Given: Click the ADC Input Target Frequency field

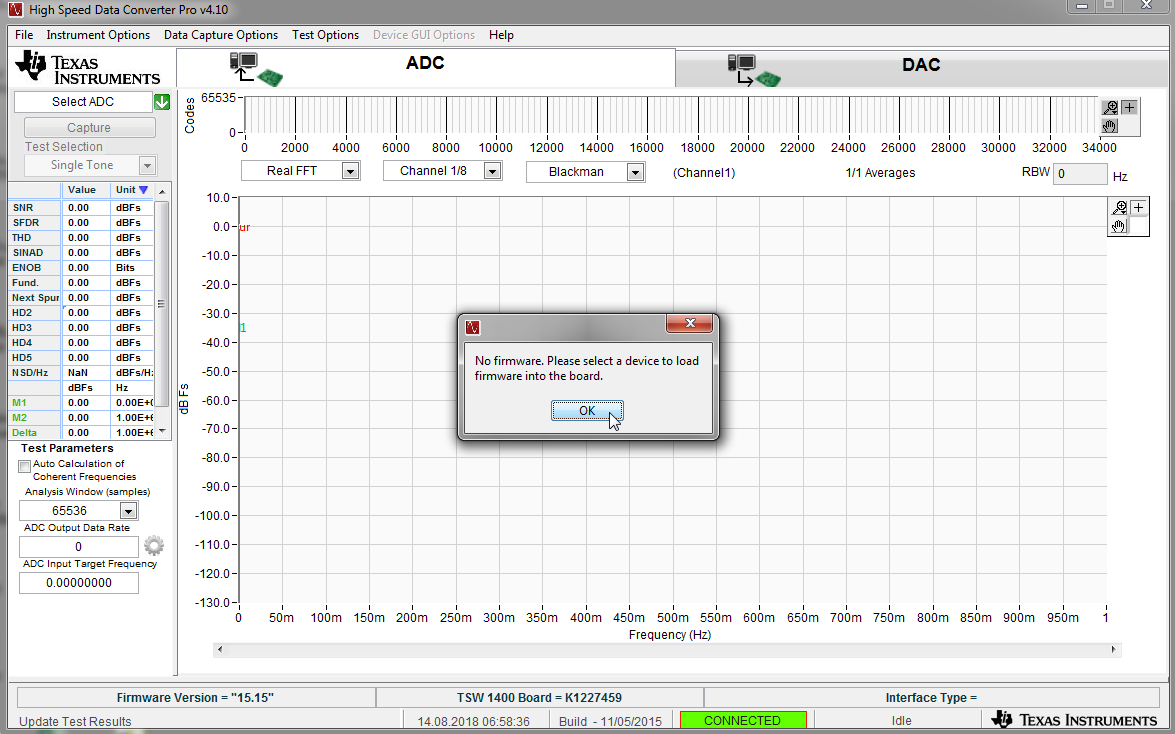Looking at the screenshot, I should [x=79, y=583].
